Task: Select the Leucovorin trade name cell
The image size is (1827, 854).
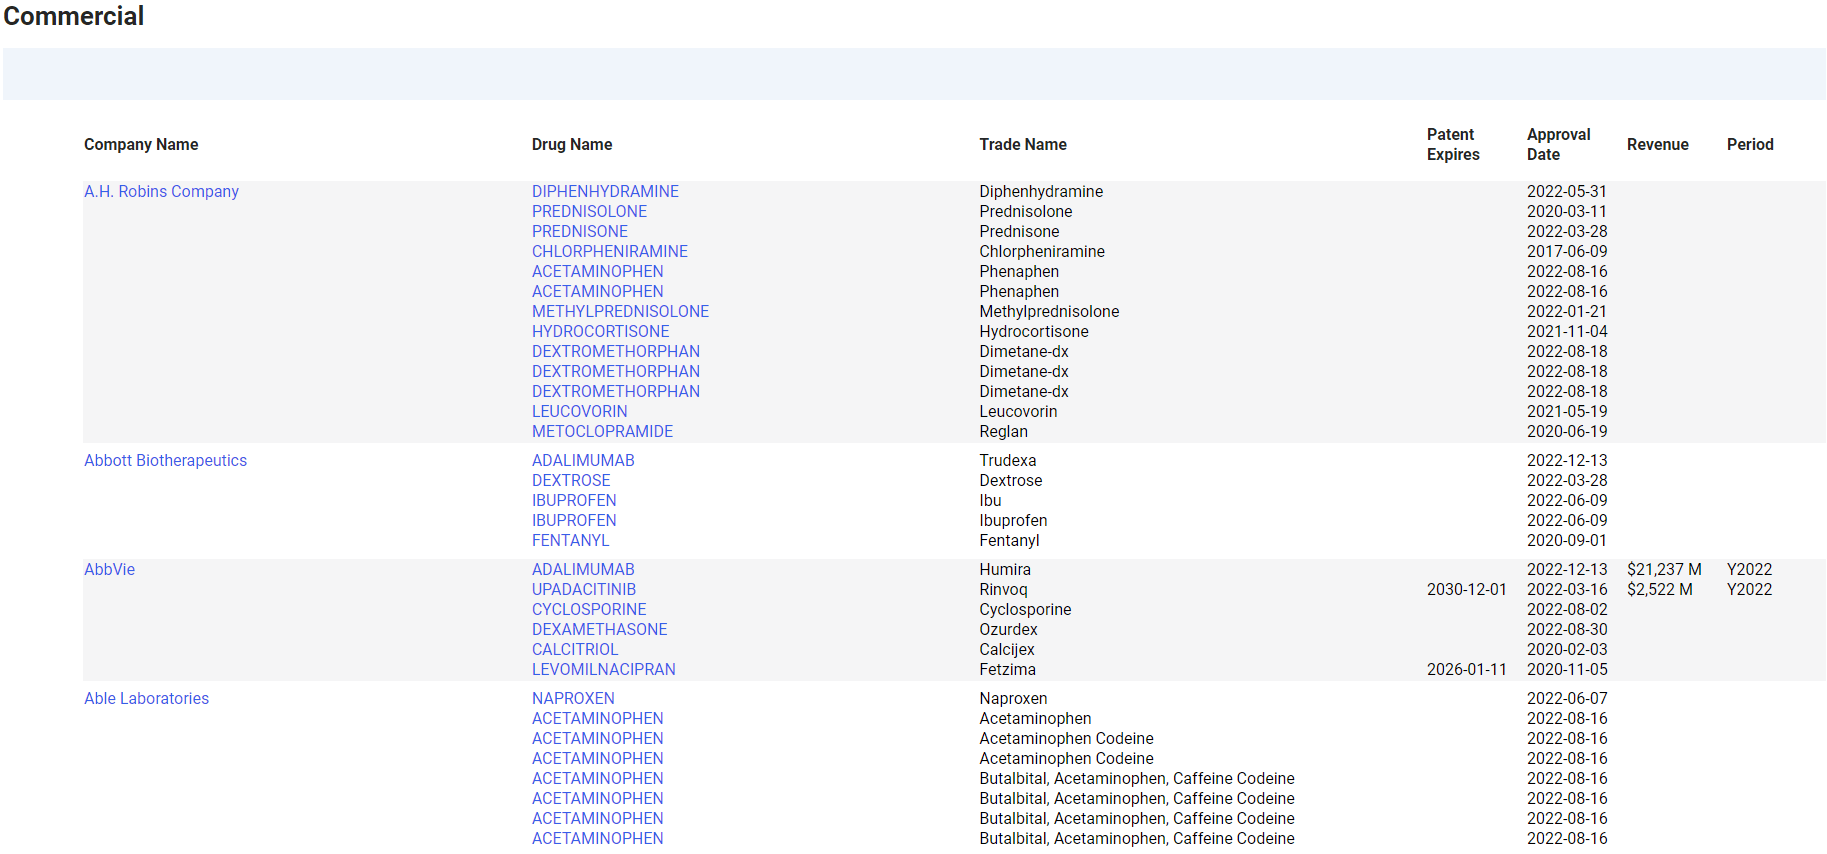Action: (x=1018, y=411)
